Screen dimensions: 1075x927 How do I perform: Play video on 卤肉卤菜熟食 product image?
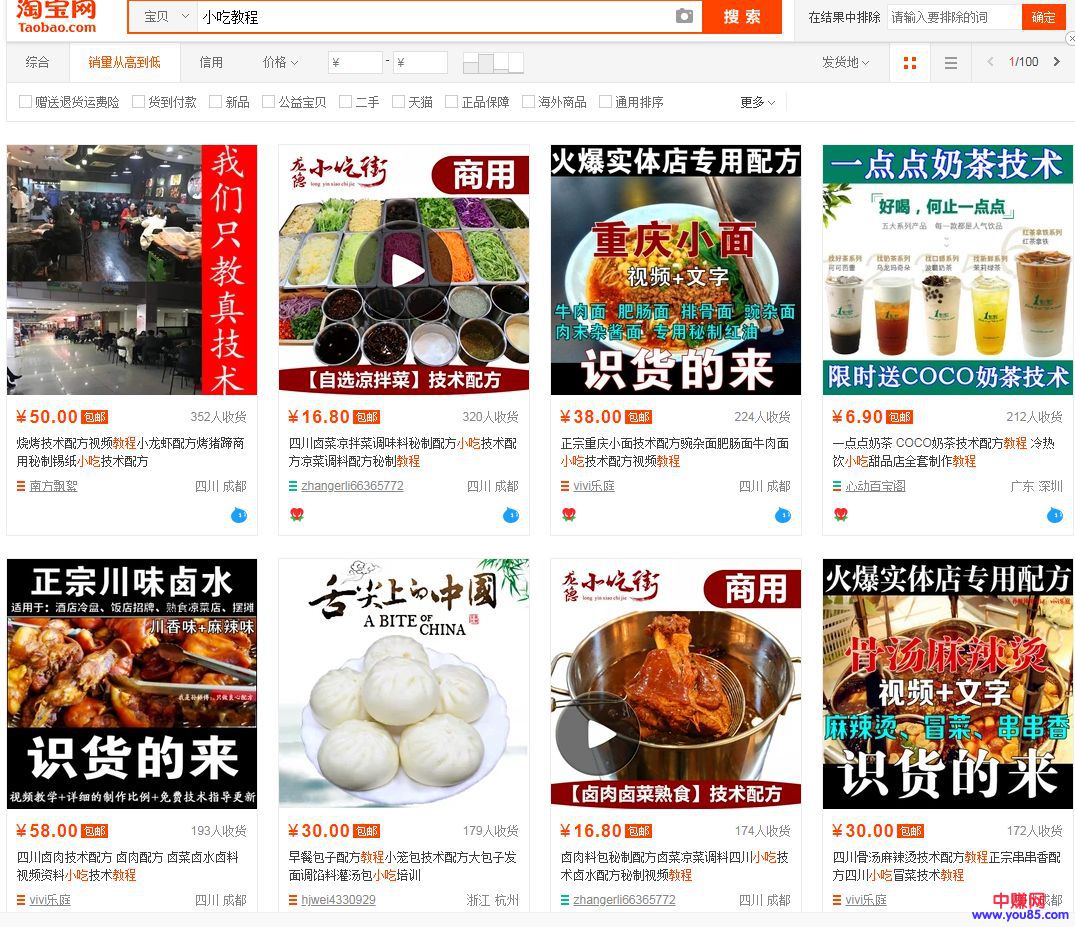[x=600, y=735]
